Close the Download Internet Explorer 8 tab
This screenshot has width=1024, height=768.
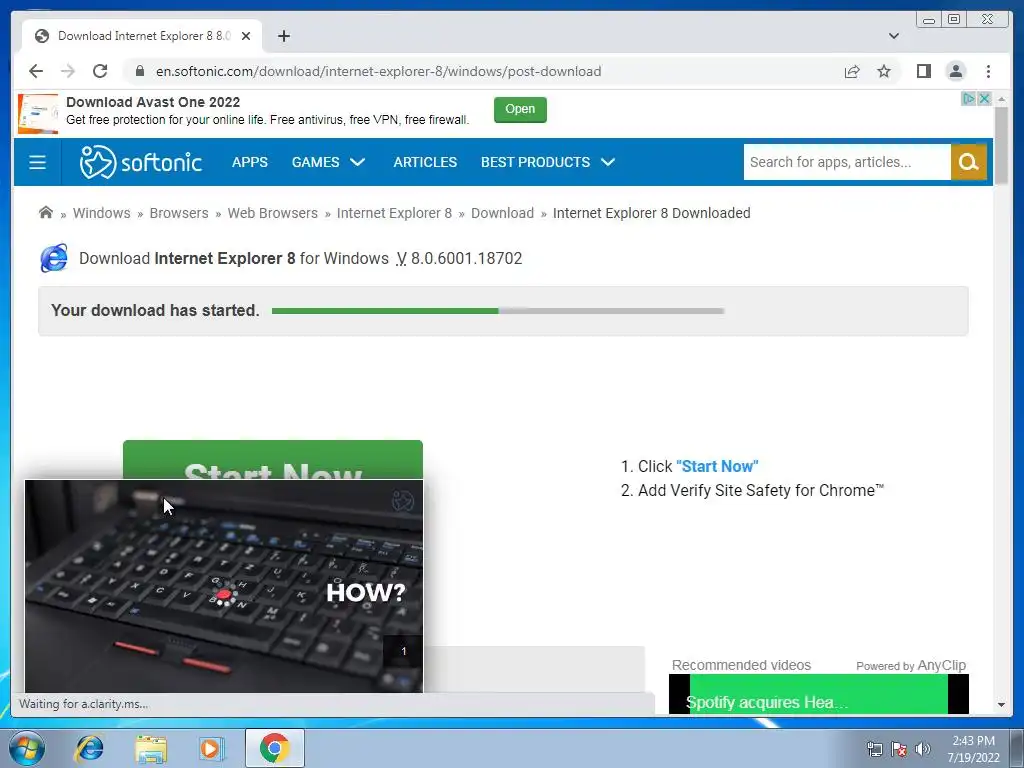coord(246,36)
